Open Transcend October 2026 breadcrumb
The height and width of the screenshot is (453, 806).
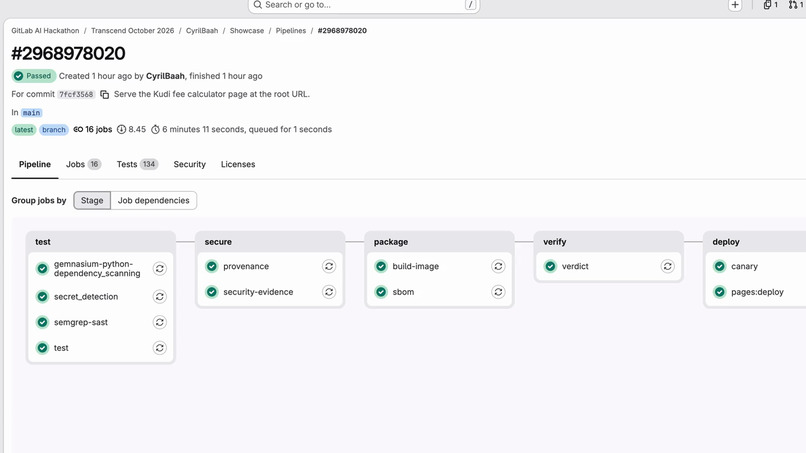pyautogui.click(x=133, y=31)
